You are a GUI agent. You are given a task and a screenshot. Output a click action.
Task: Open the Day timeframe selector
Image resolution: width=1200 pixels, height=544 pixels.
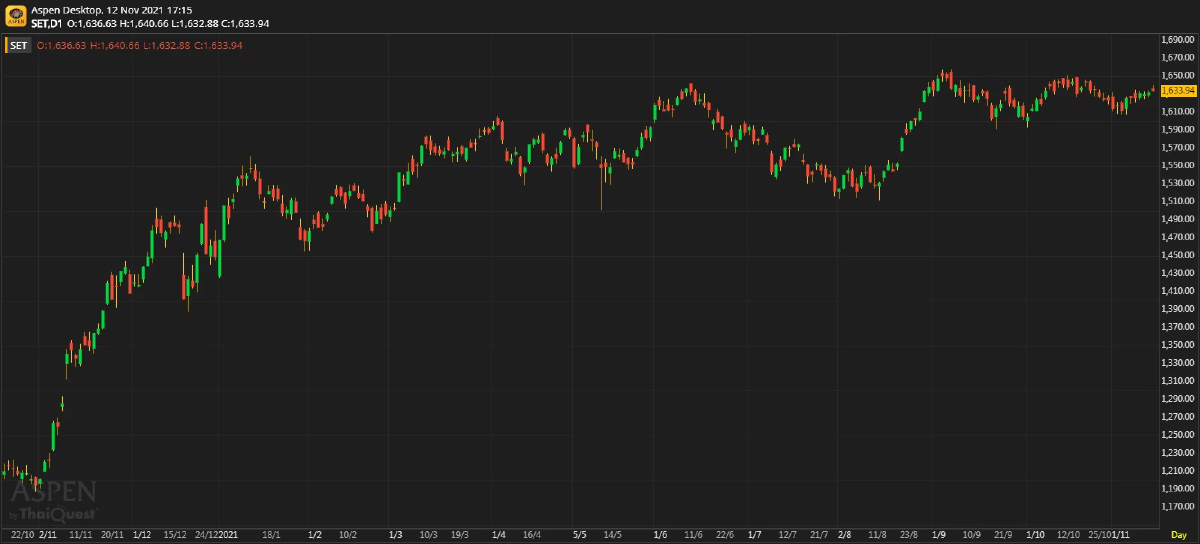pyautogui.click(x=1179, y=536)
